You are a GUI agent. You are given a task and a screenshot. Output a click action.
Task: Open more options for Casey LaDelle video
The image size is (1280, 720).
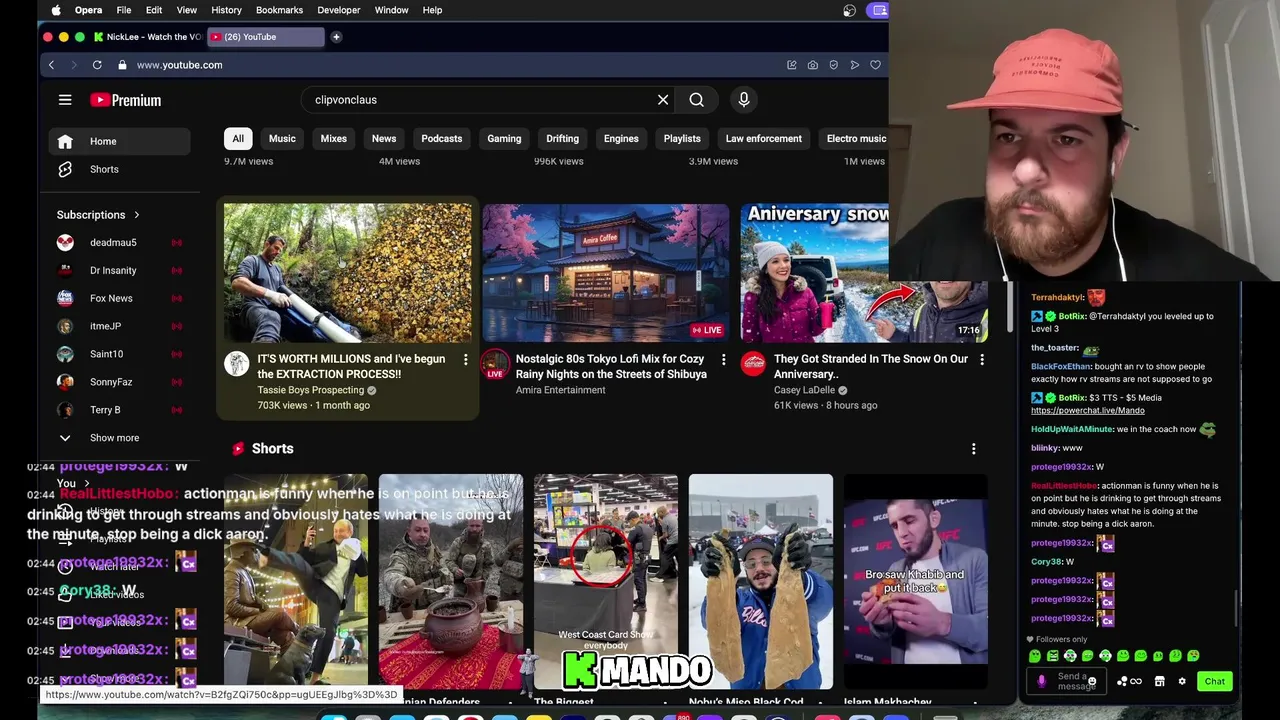(x=981, y=359)
